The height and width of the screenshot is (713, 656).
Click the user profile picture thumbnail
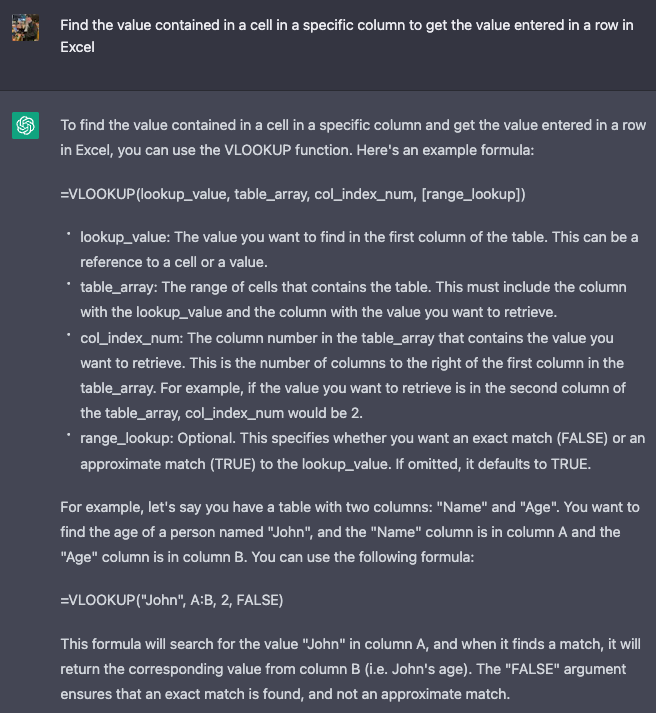coord(25,27)
